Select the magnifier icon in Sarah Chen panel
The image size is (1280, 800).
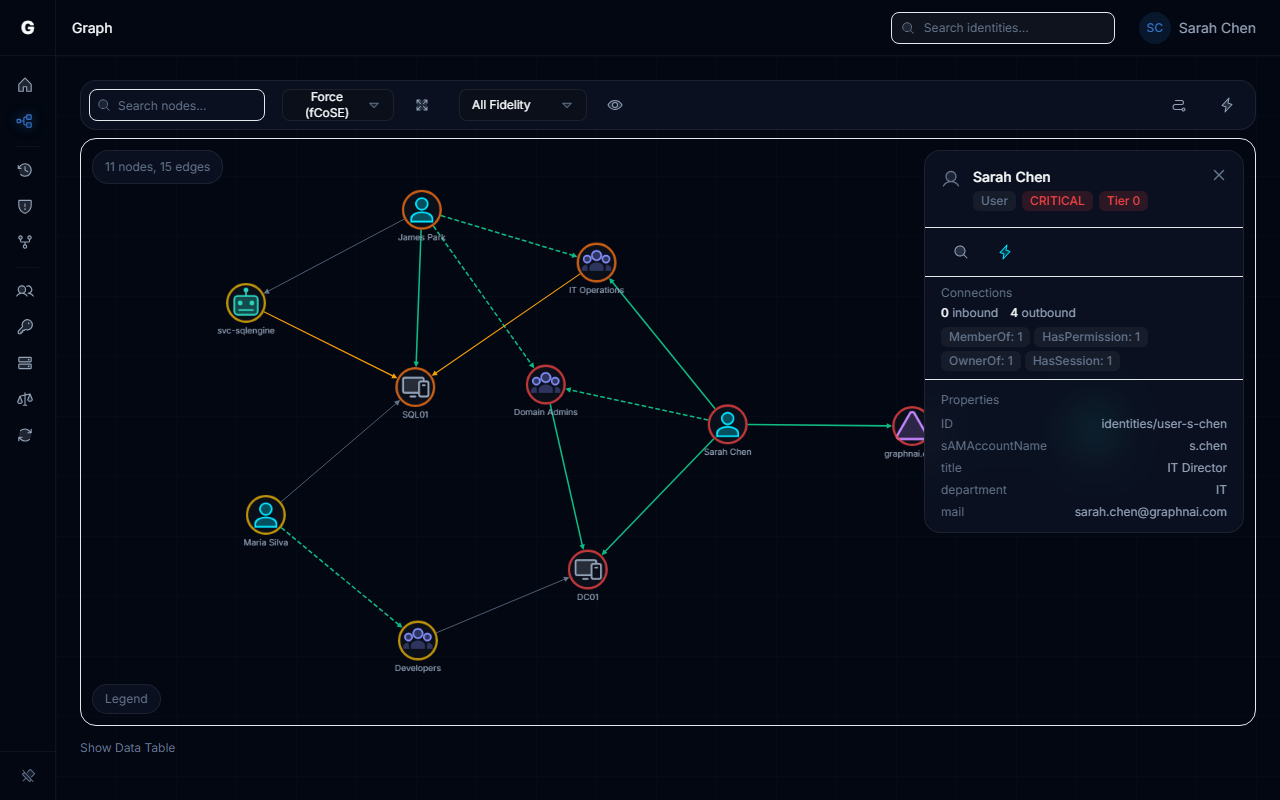960,252
